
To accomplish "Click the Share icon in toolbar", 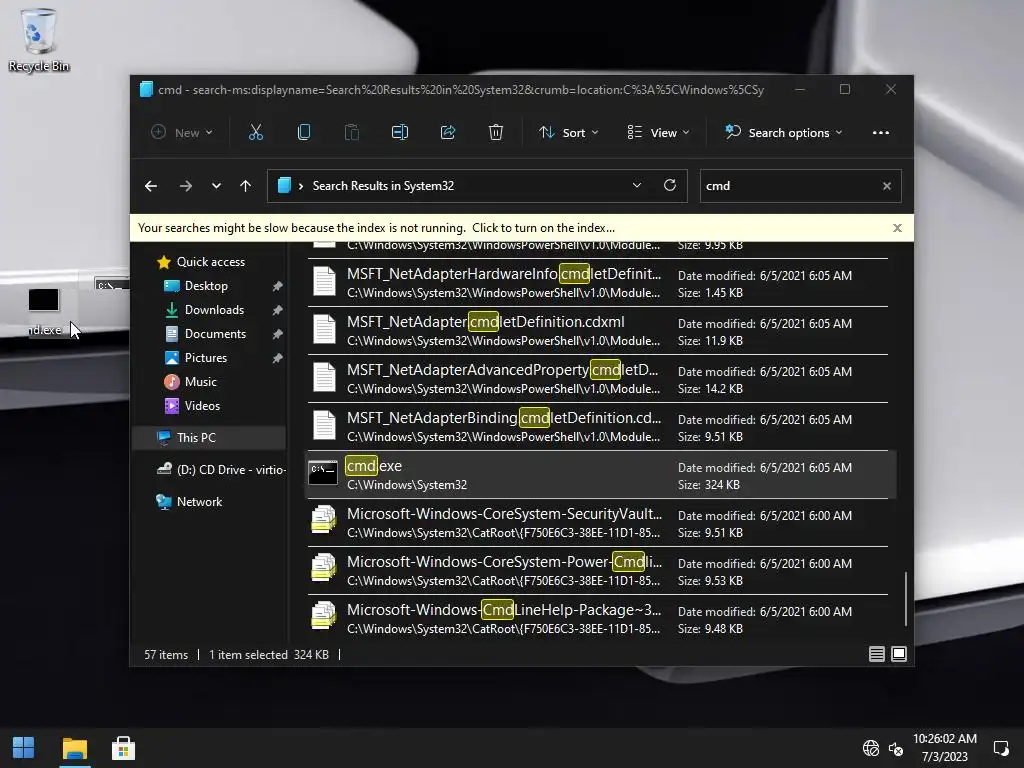I will (x=448, y=133).
